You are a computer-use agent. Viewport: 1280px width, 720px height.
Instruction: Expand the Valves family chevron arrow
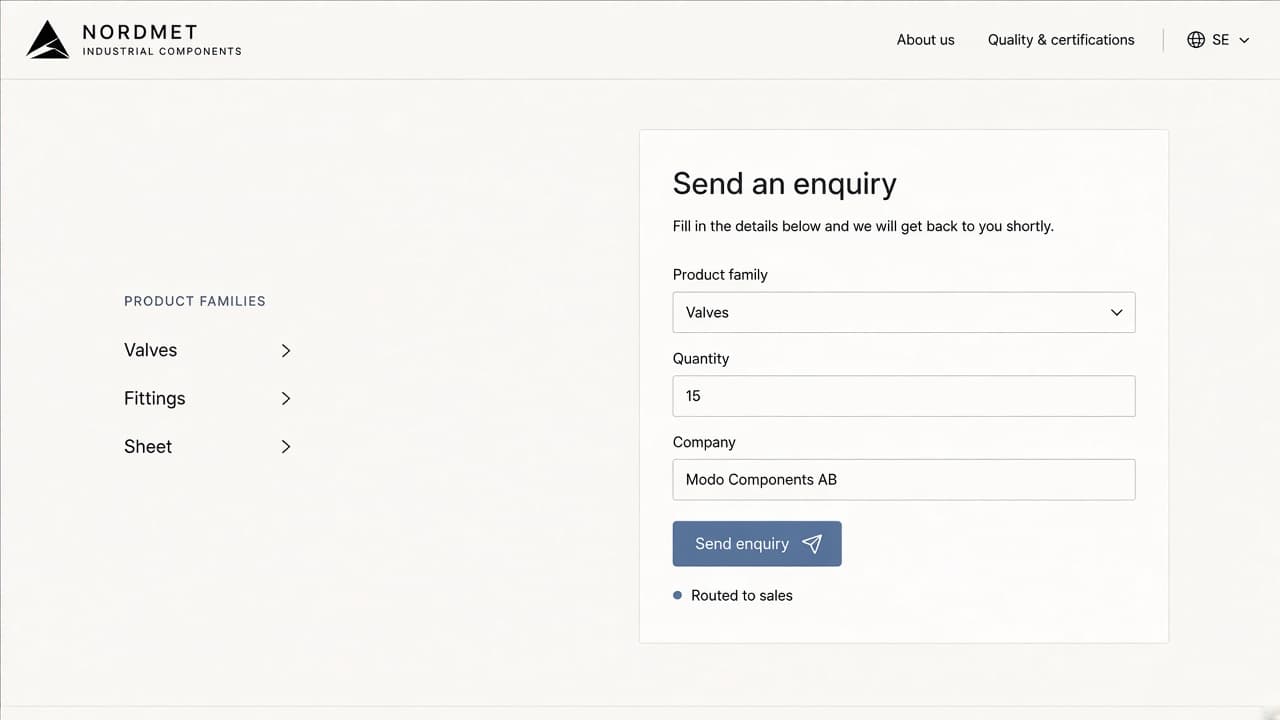click(x=286, y=350)
